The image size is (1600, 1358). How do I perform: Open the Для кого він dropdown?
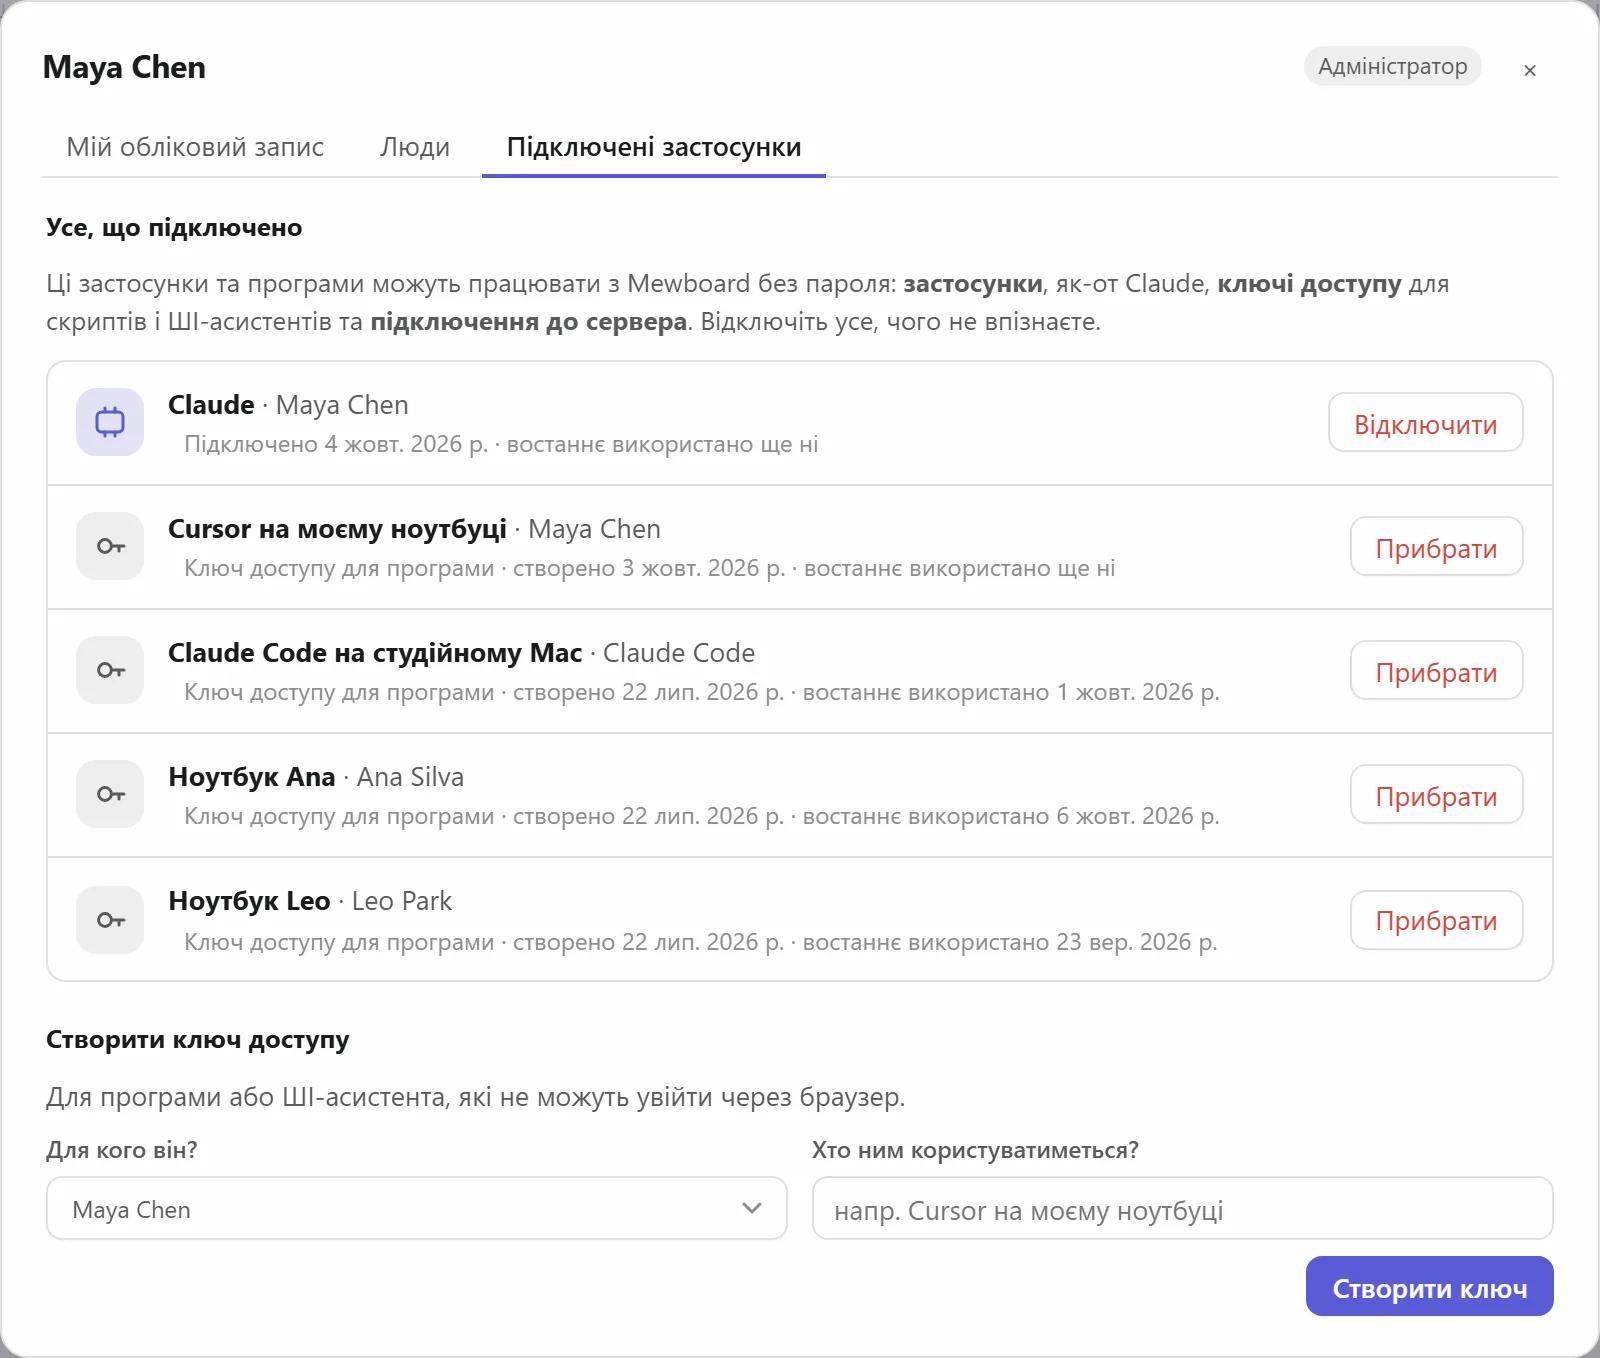point(417,1208)
